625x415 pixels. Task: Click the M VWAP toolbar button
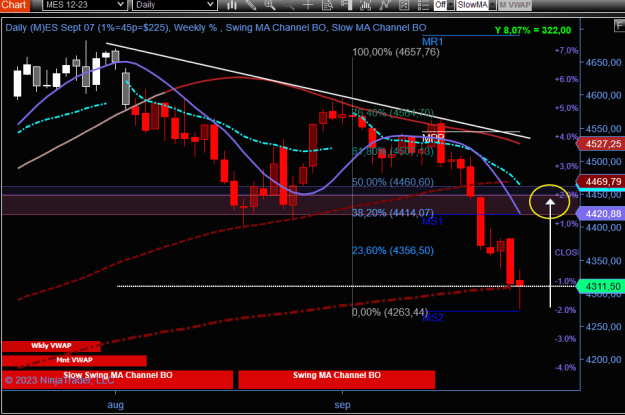(x=515, y=5)
